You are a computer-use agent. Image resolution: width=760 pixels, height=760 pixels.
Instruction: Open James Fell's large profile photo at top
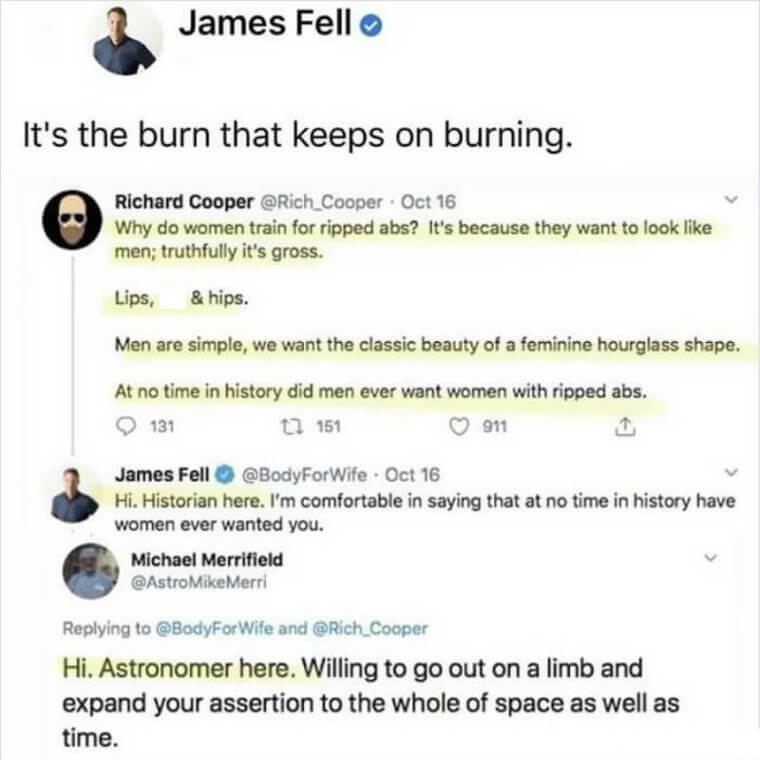126,41
